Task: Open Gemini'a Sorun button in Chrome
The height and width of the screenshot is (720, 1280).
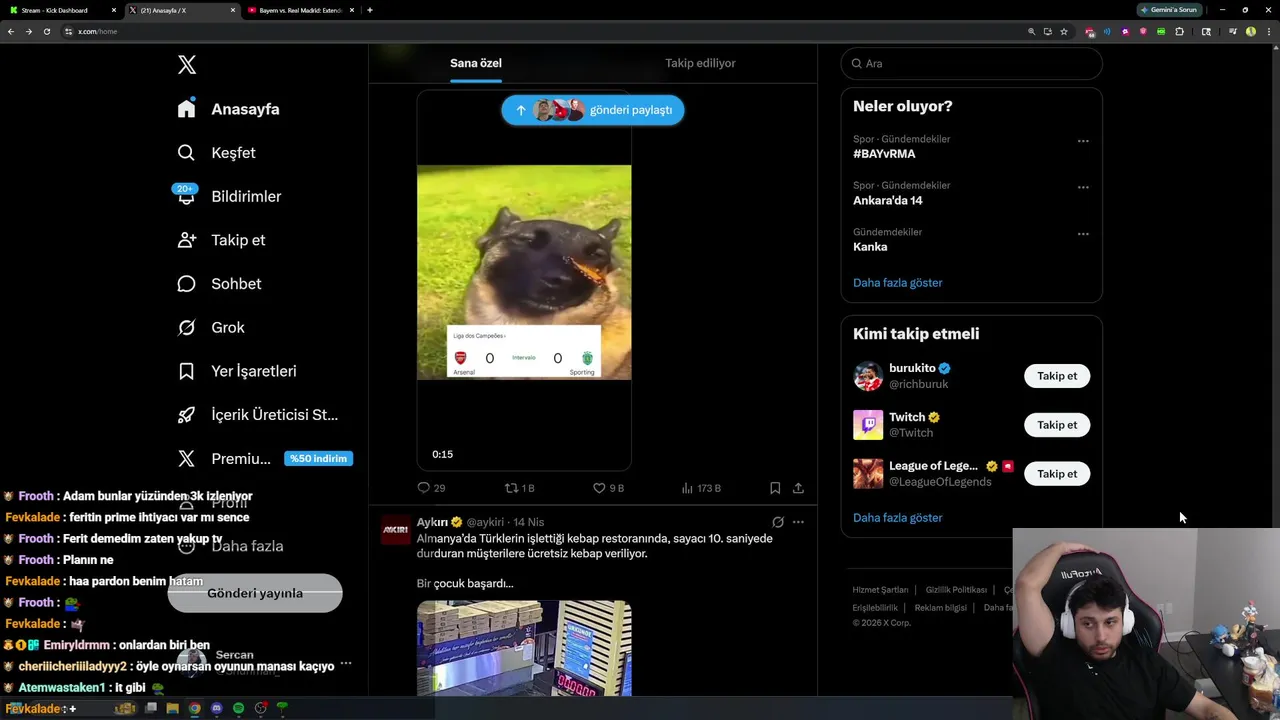Action: (1170, 10)
